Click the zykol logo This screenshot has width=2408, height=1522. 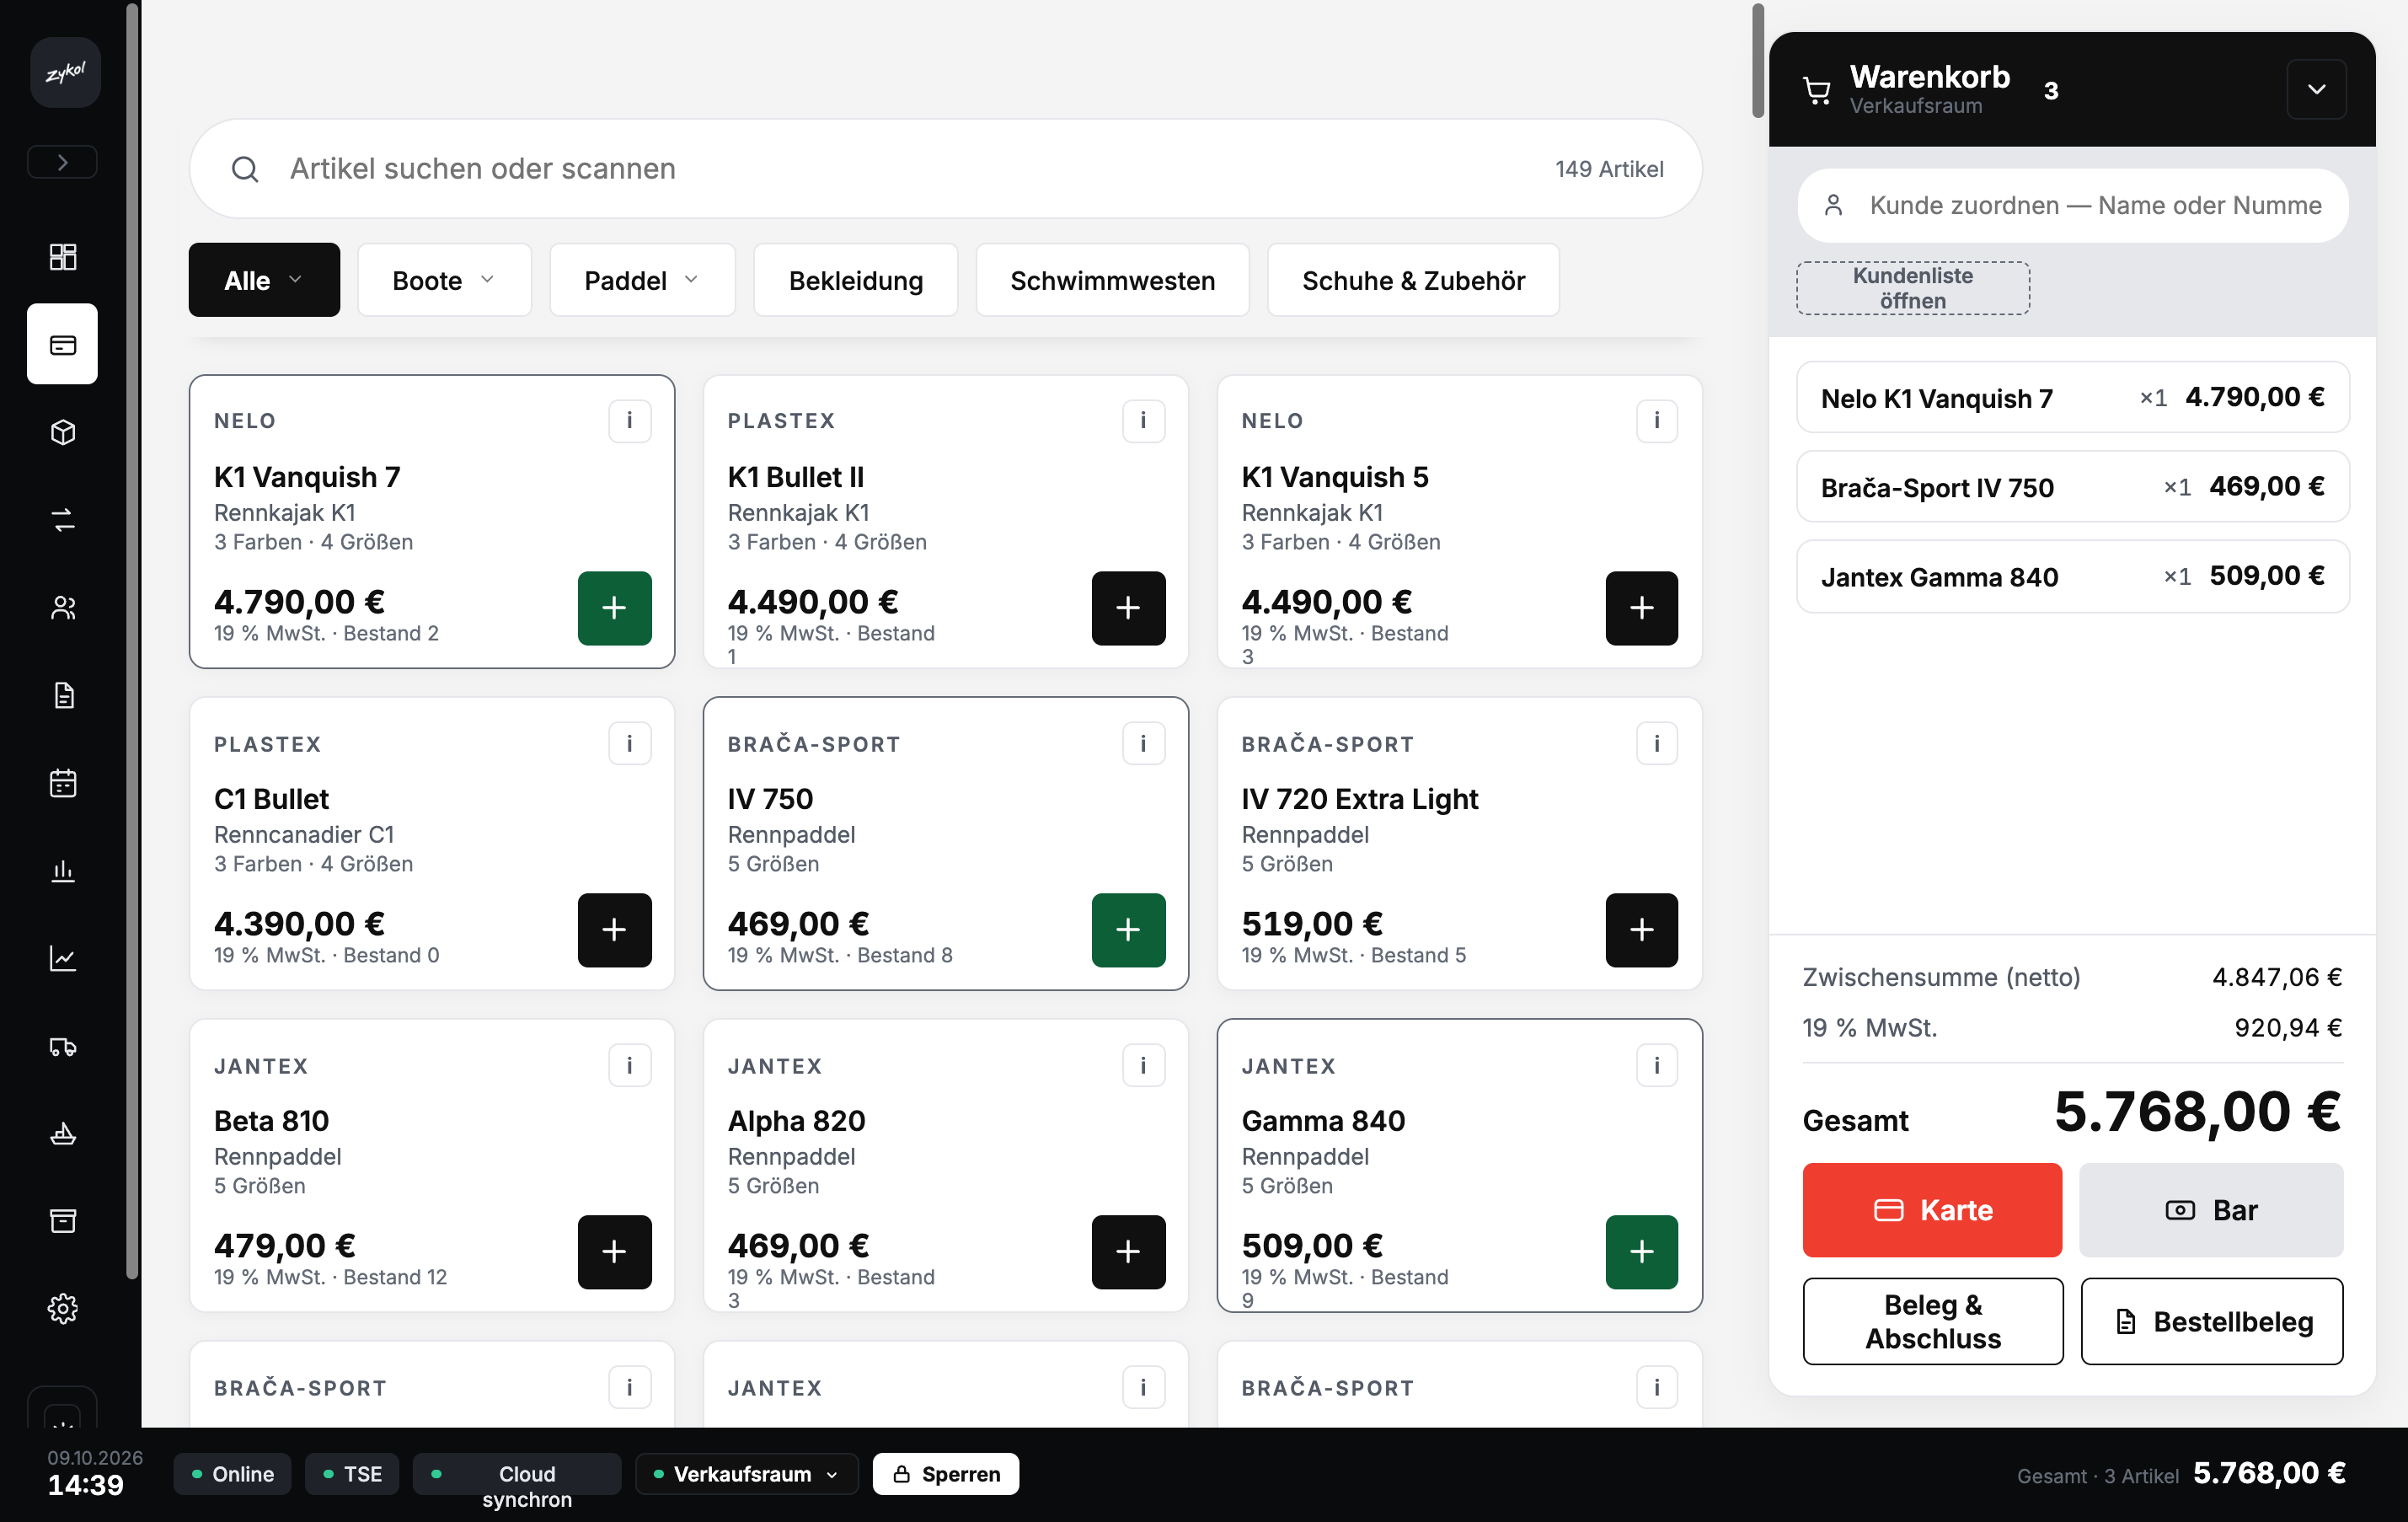pyautogui.click(x=65, y=73)
